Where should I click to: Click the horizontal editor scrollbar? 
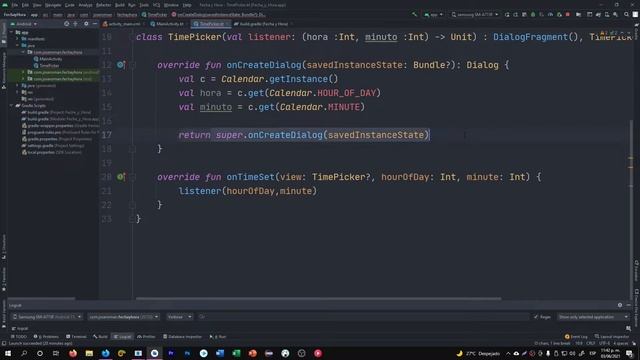click(318, 299)
